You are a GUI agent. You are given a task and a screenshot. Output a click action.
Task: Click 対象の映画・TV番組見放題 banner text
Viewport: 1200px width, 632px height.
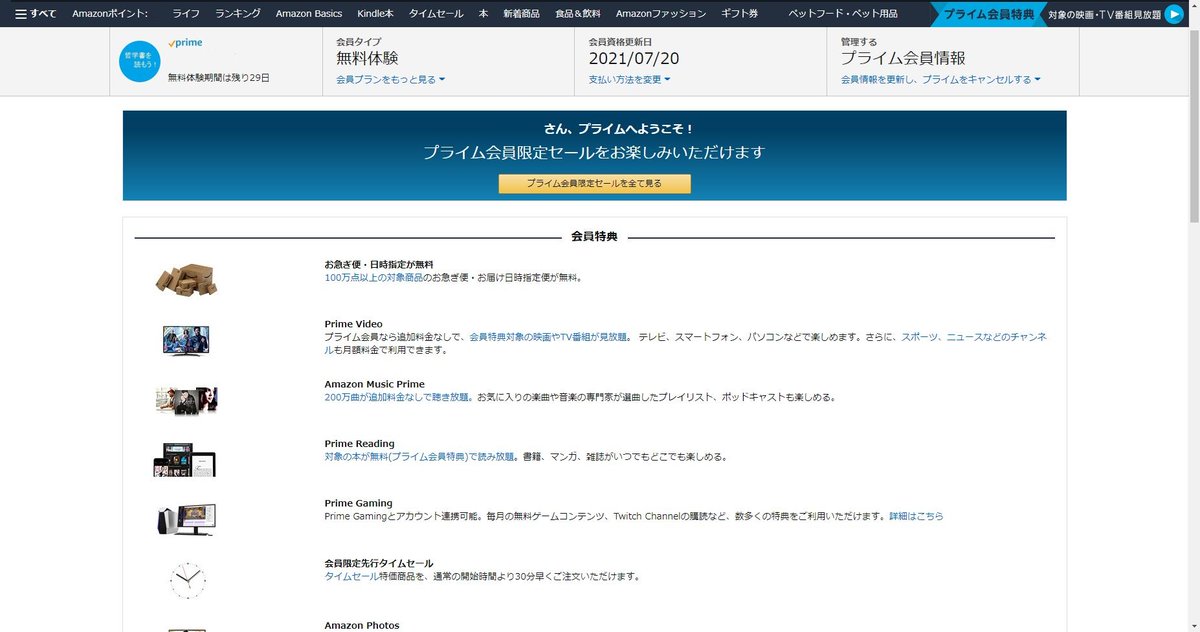point(1104,15)
